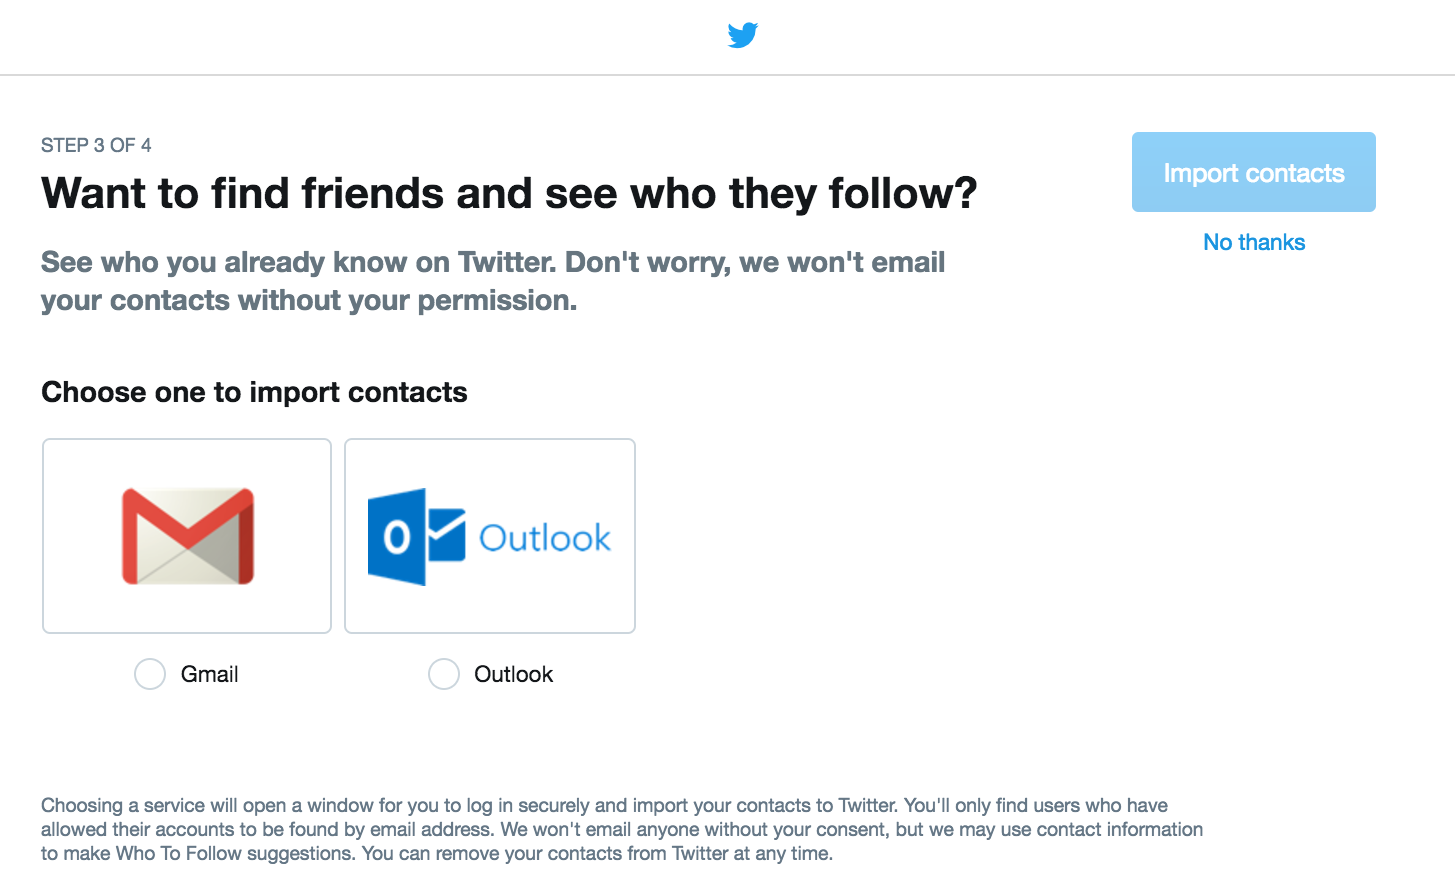Click the Gmail text label beside its radio
The height and width of the screenshot is (881, 1455).
click(209, 674)
